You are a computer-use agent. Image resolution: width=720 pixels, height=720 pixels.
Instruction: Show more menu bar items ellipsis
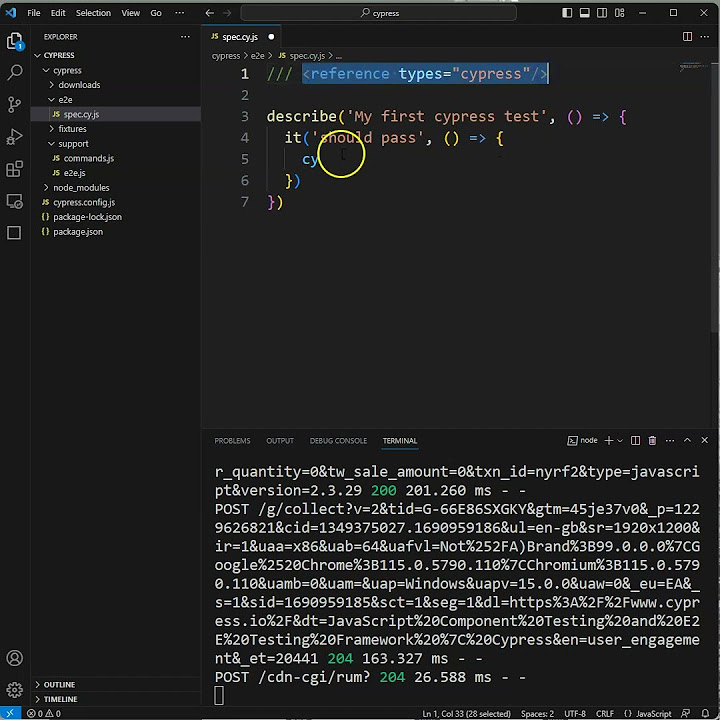180,13
